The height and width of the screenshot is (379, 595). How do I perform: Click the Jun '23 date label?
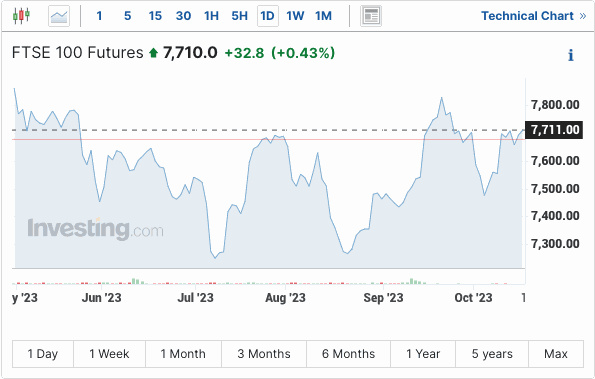point(101,298)
